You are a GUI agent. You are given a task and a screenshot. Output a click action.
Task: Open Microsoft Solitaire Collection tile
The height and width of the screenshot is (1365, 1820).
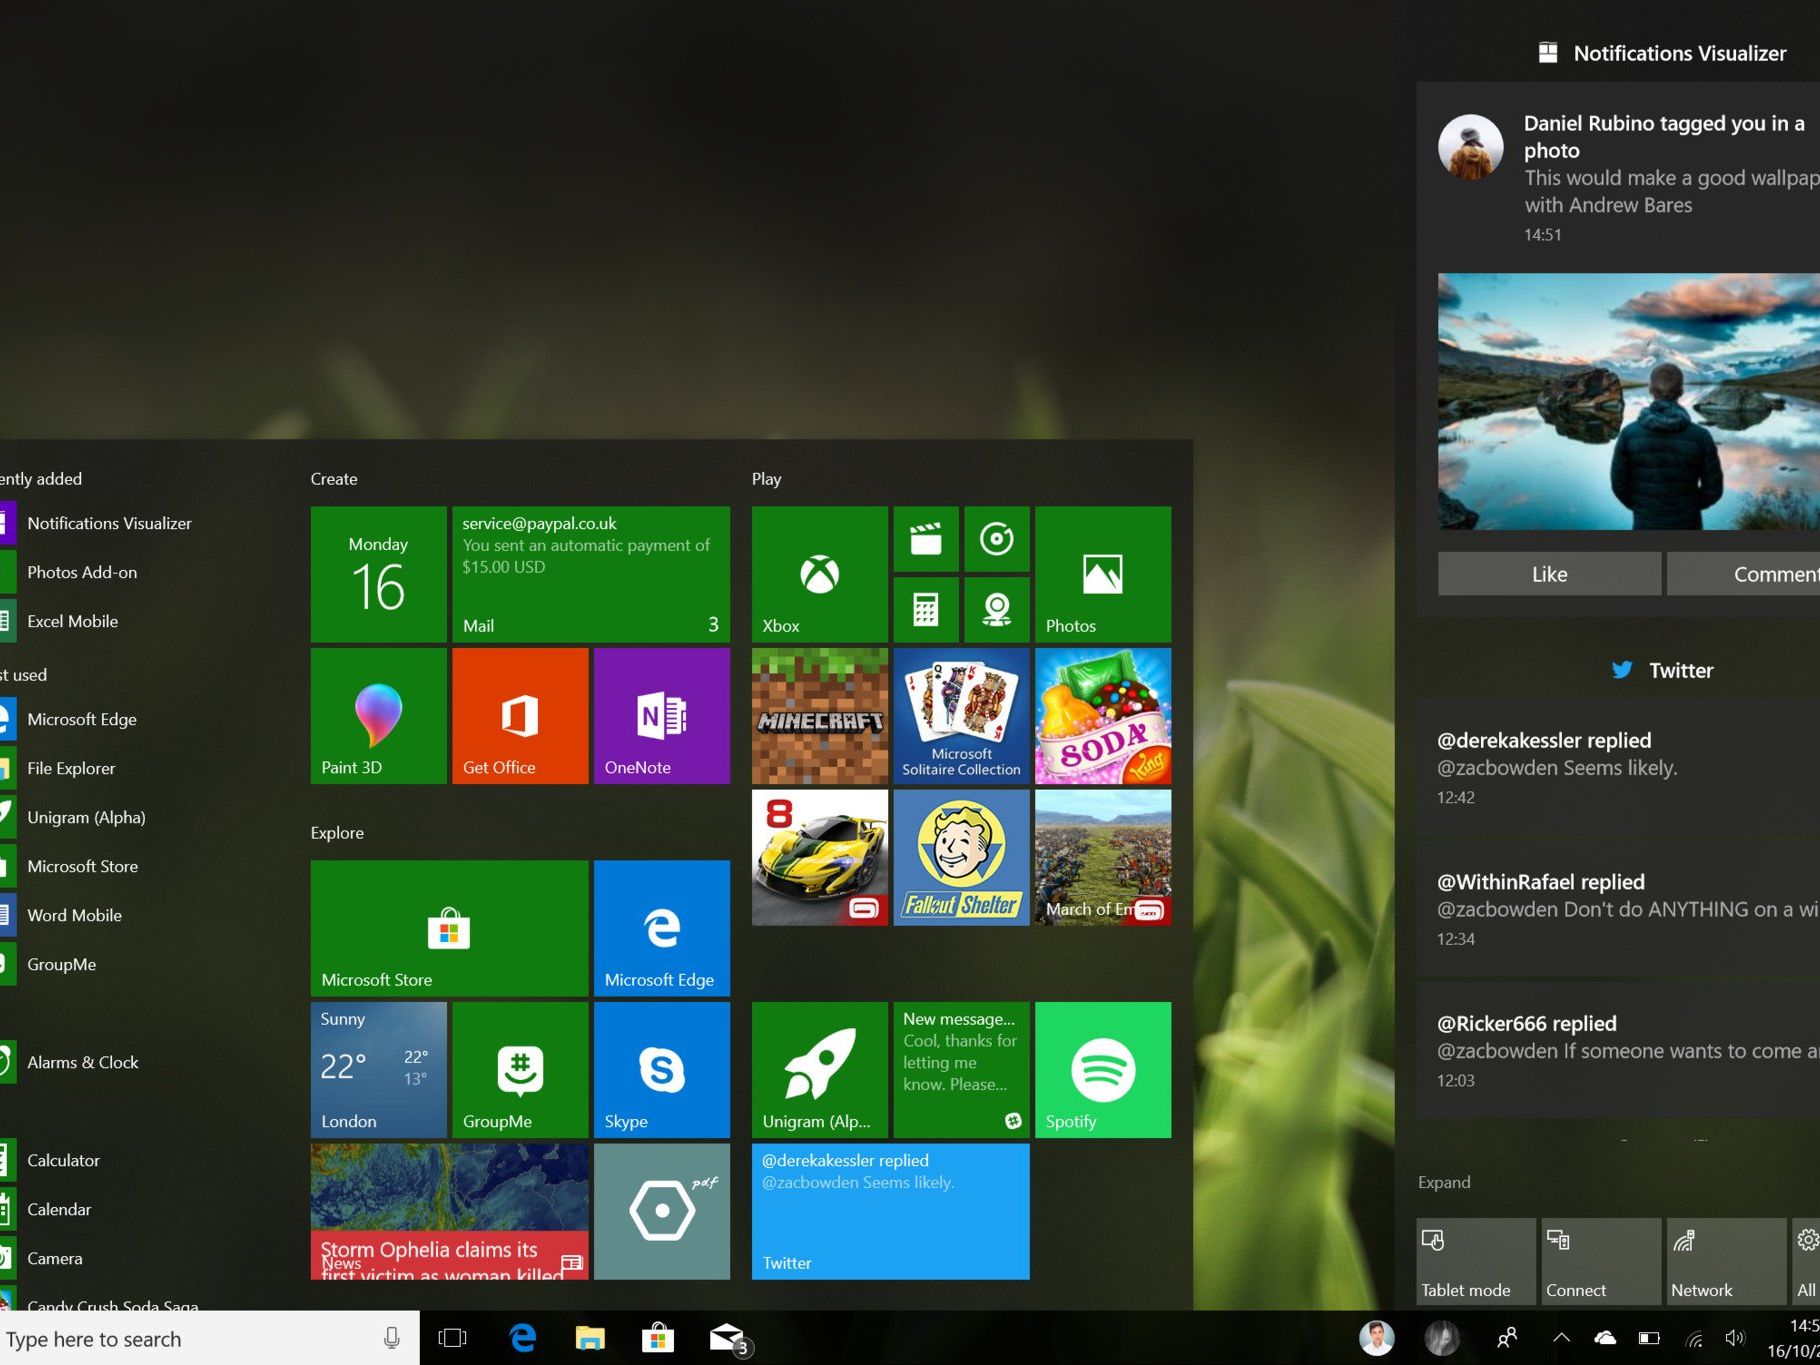point(961,716)
